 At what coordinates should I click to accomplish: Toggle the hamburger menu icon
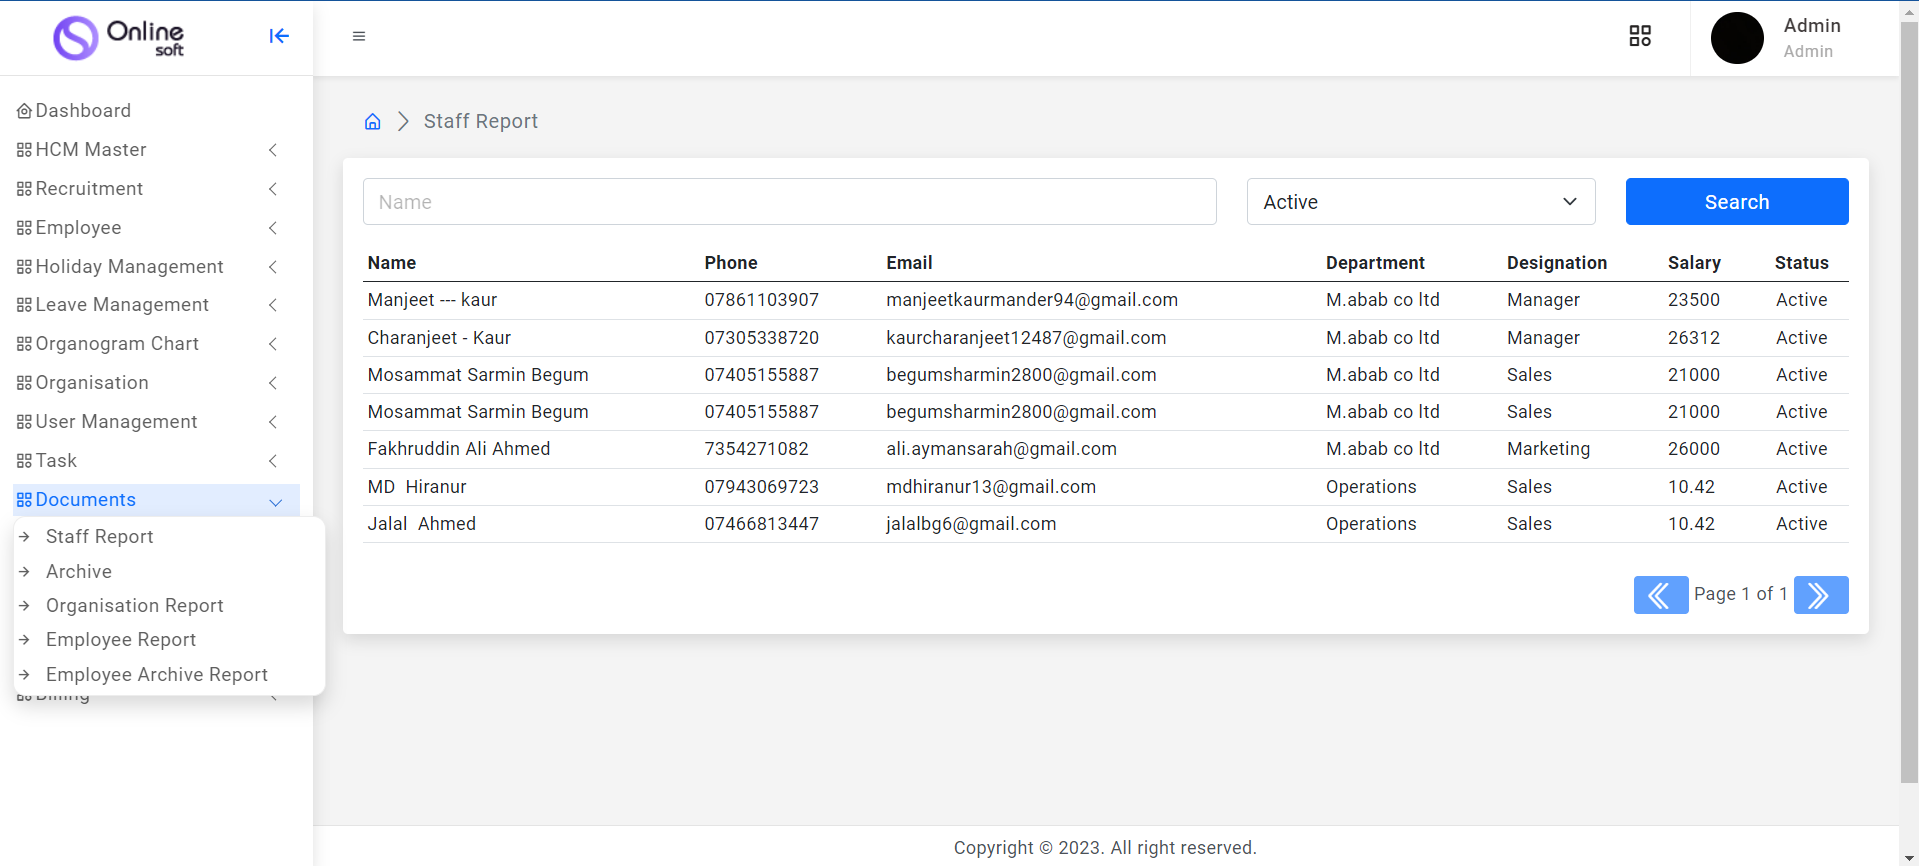pos(359,36)
